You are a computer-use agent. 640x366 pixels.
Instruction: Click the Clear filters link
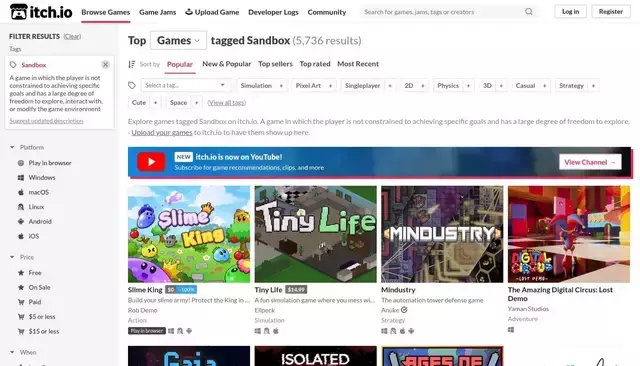click(x=72, y=36)
